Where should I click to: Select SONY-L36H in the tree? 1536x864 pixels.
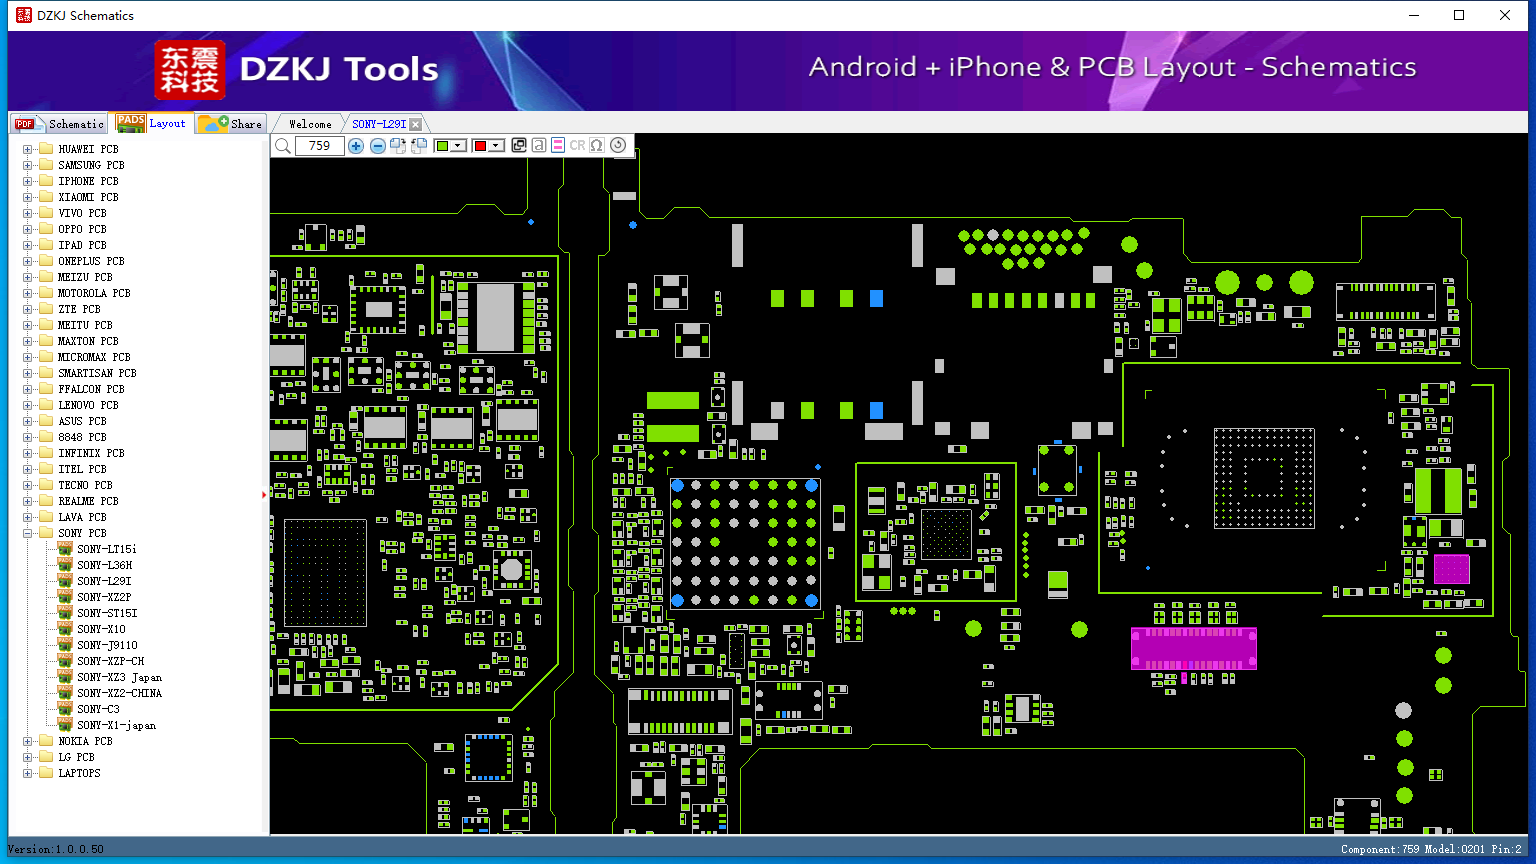[104, 565]
